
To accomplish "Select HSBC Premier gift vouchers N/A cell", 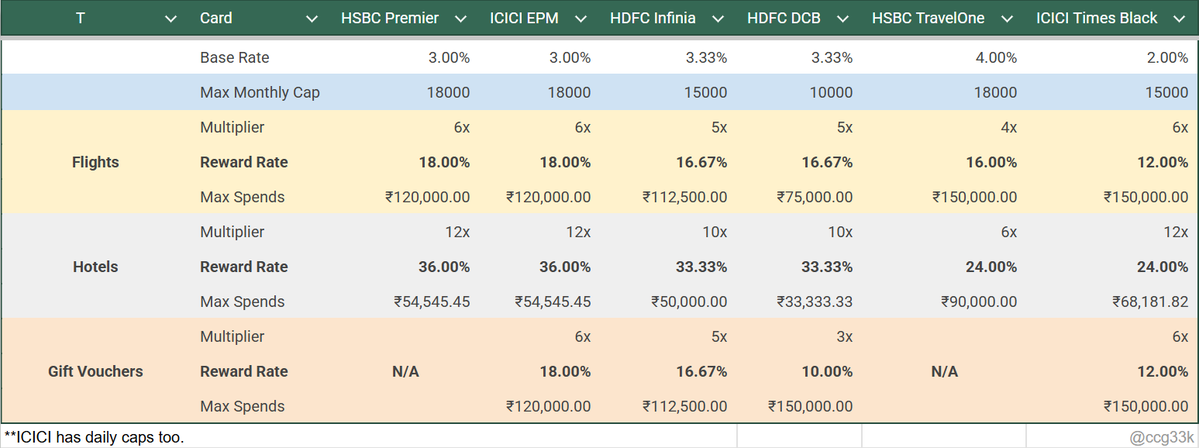I will pos(405,372).
